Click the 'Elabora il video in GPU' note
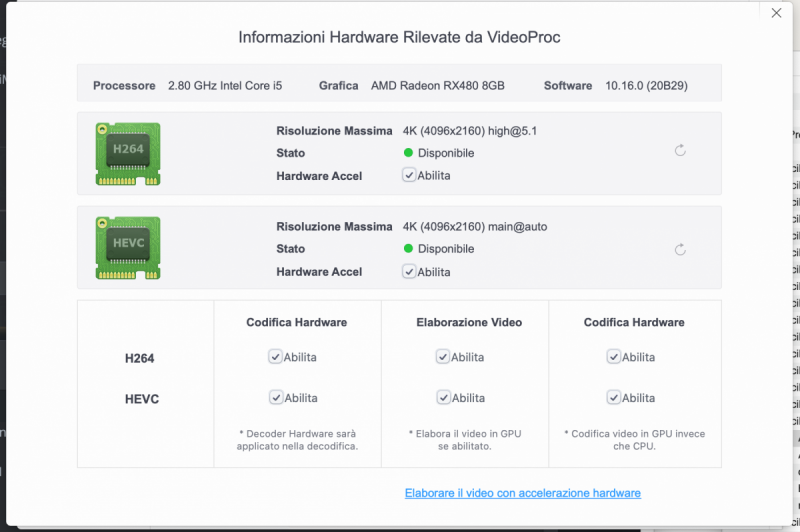The image size is (800, 532). pos(465,440)
